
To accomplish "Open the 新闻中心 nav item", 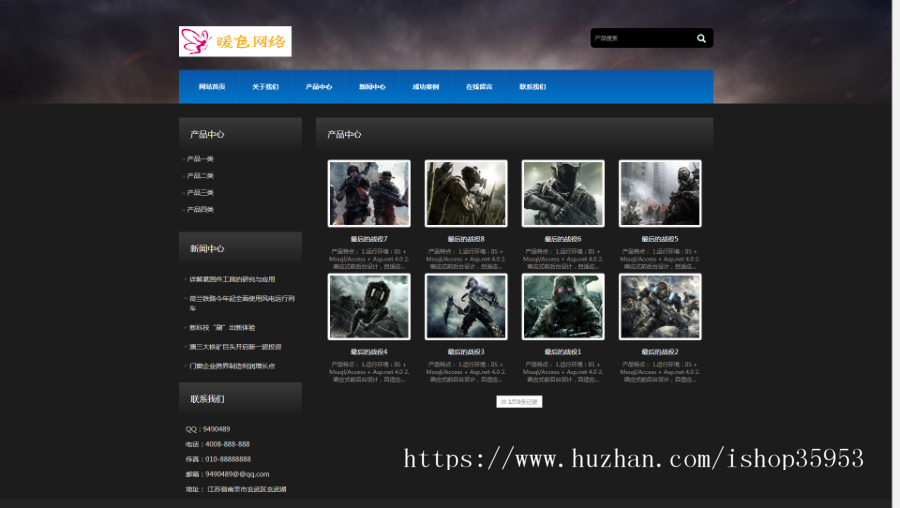I will 372,87.
